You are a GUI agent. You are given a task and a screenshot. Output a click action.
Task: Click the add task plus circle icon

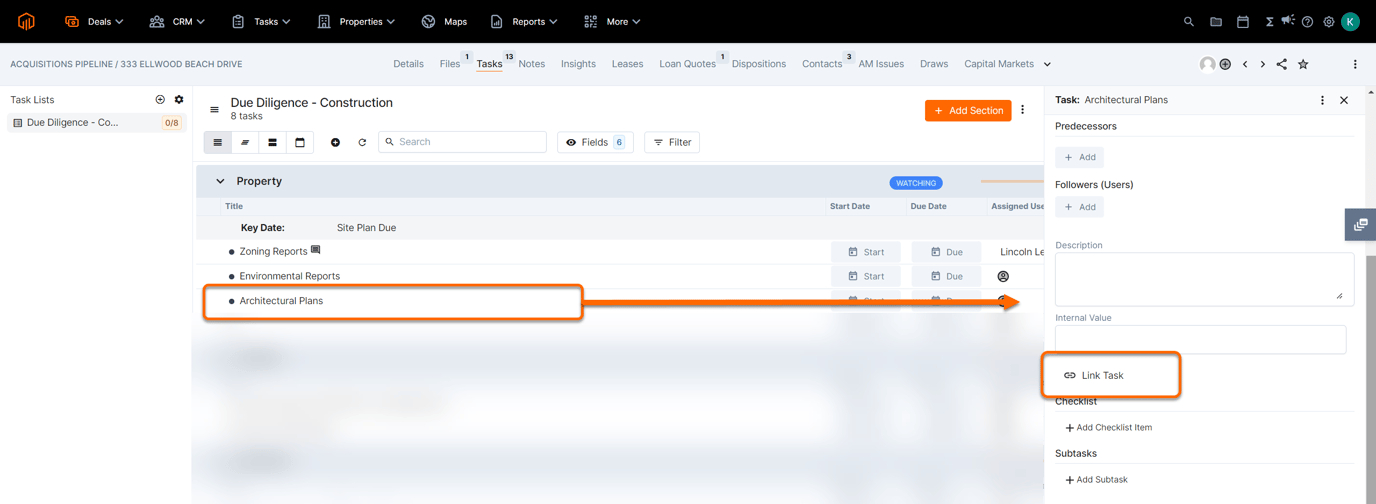coord(335,142)
